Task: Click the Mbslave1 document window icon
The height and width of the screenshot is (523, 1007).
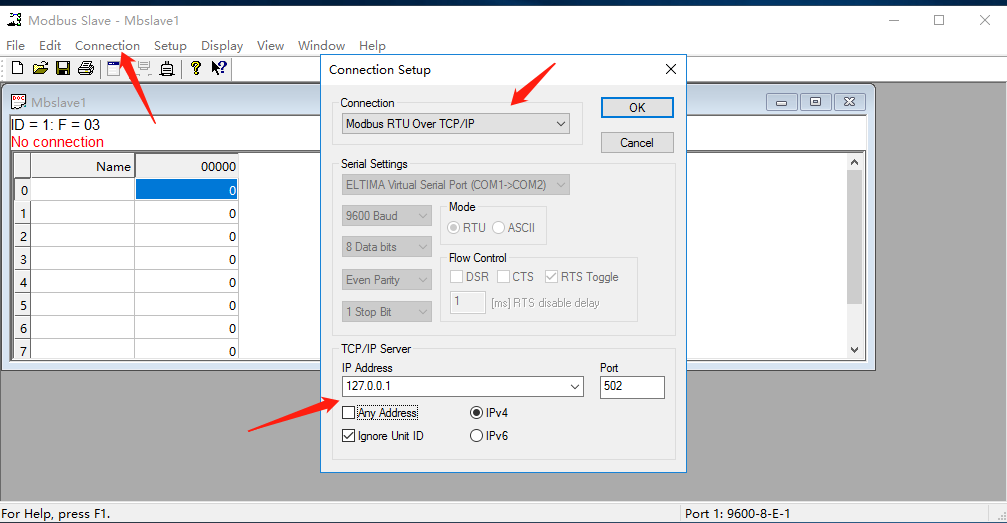Action: coord(18,102)
